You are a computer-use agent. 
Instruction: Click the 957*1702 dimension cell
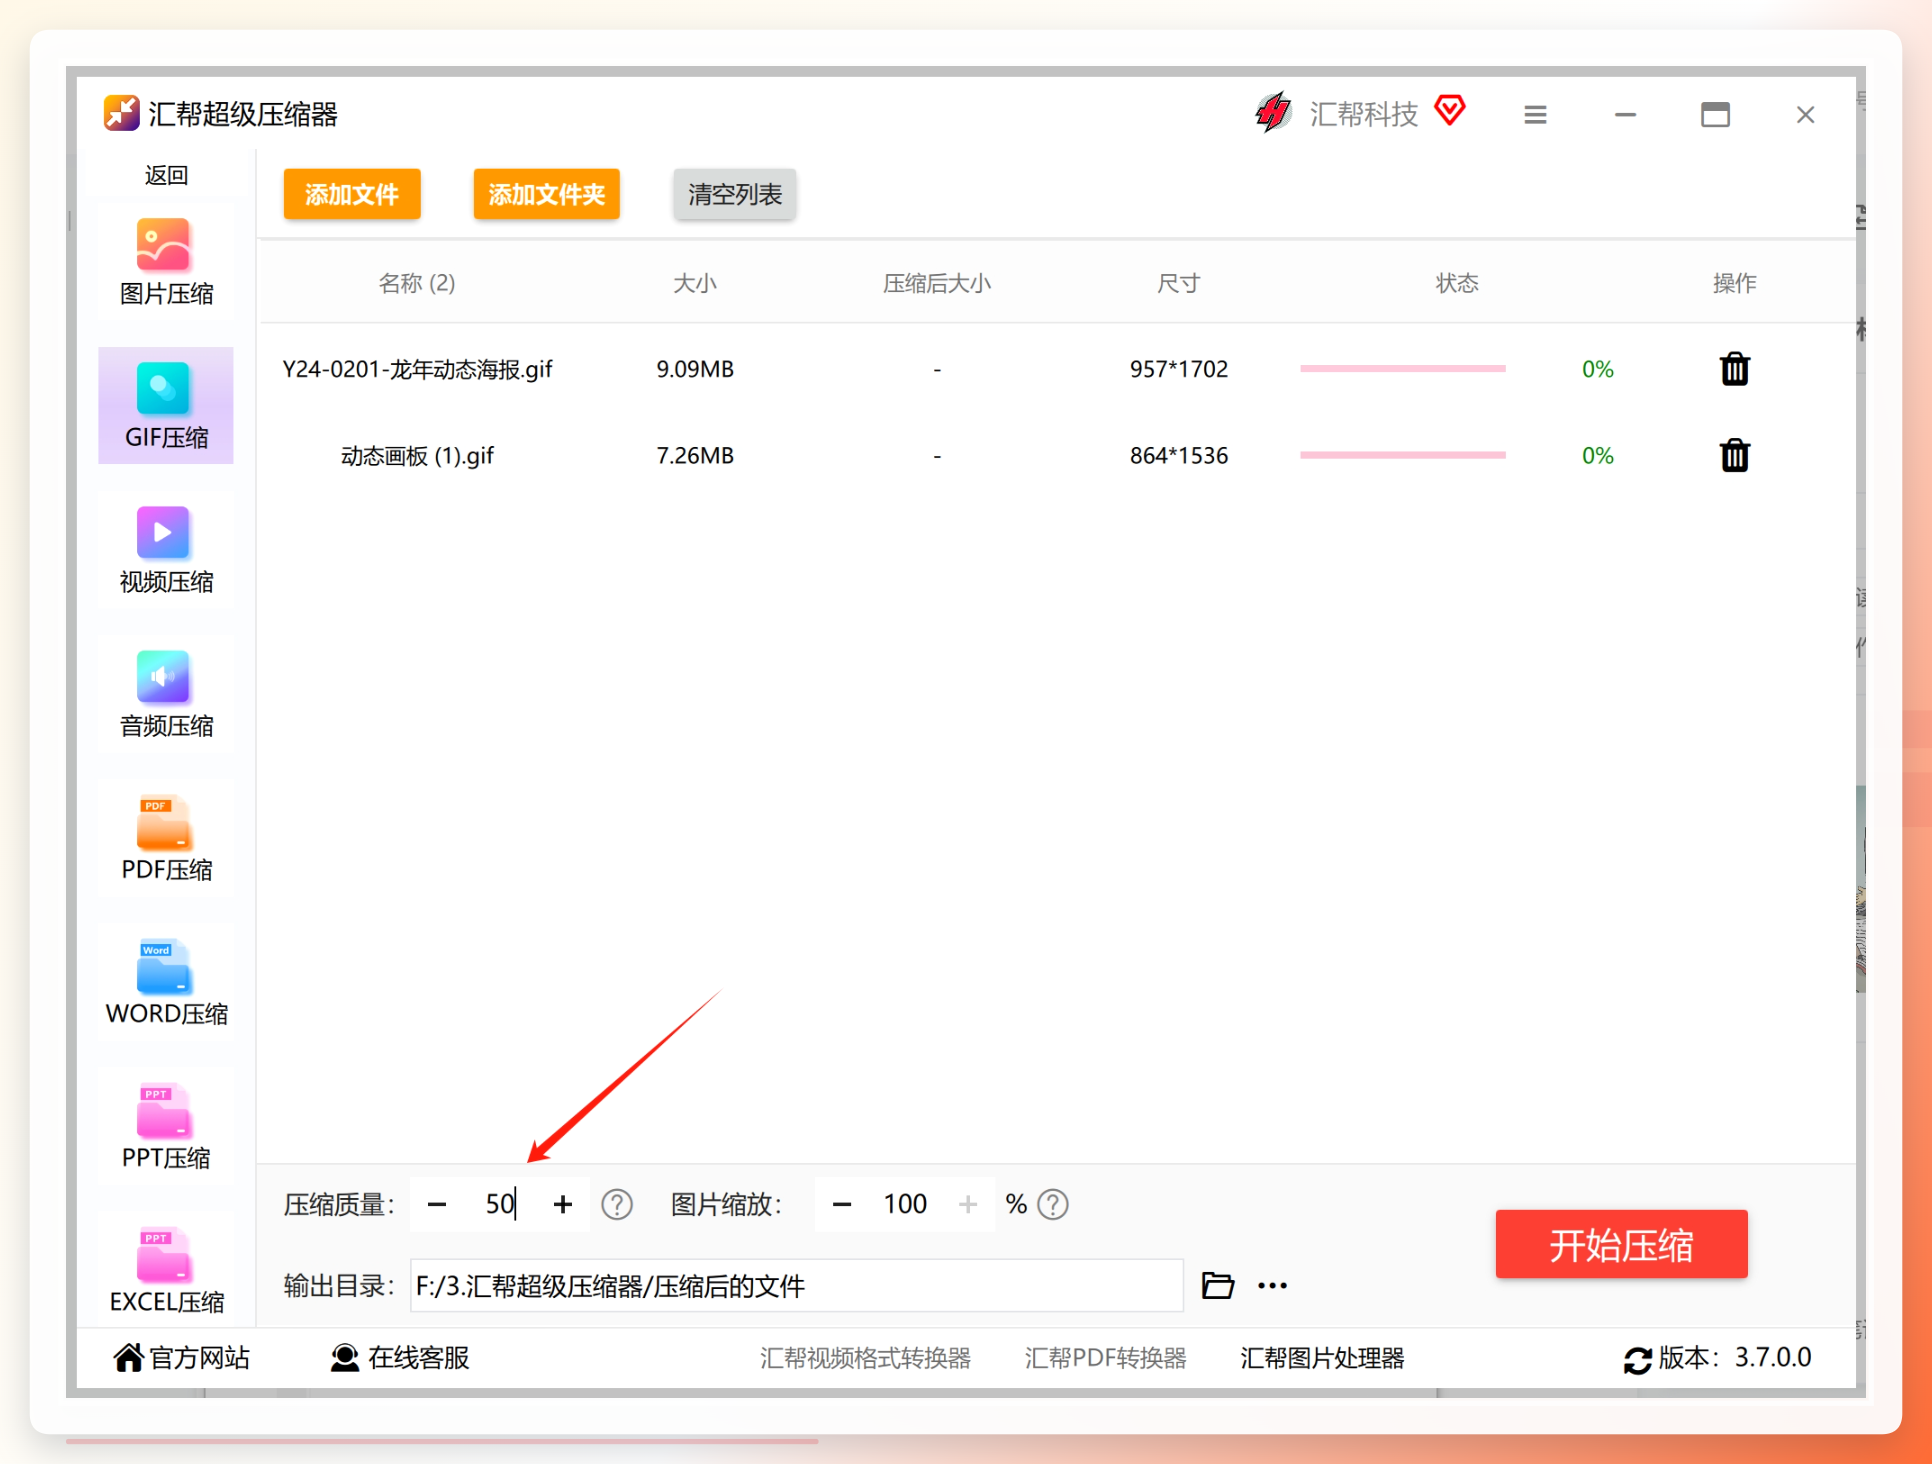[1179, 369]
